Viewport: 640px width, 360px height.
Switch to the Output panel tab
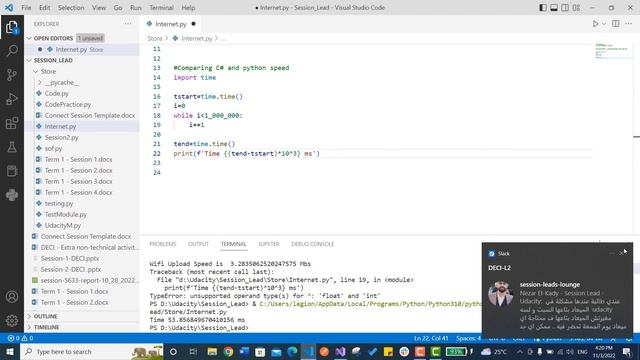tap(198, 244)
